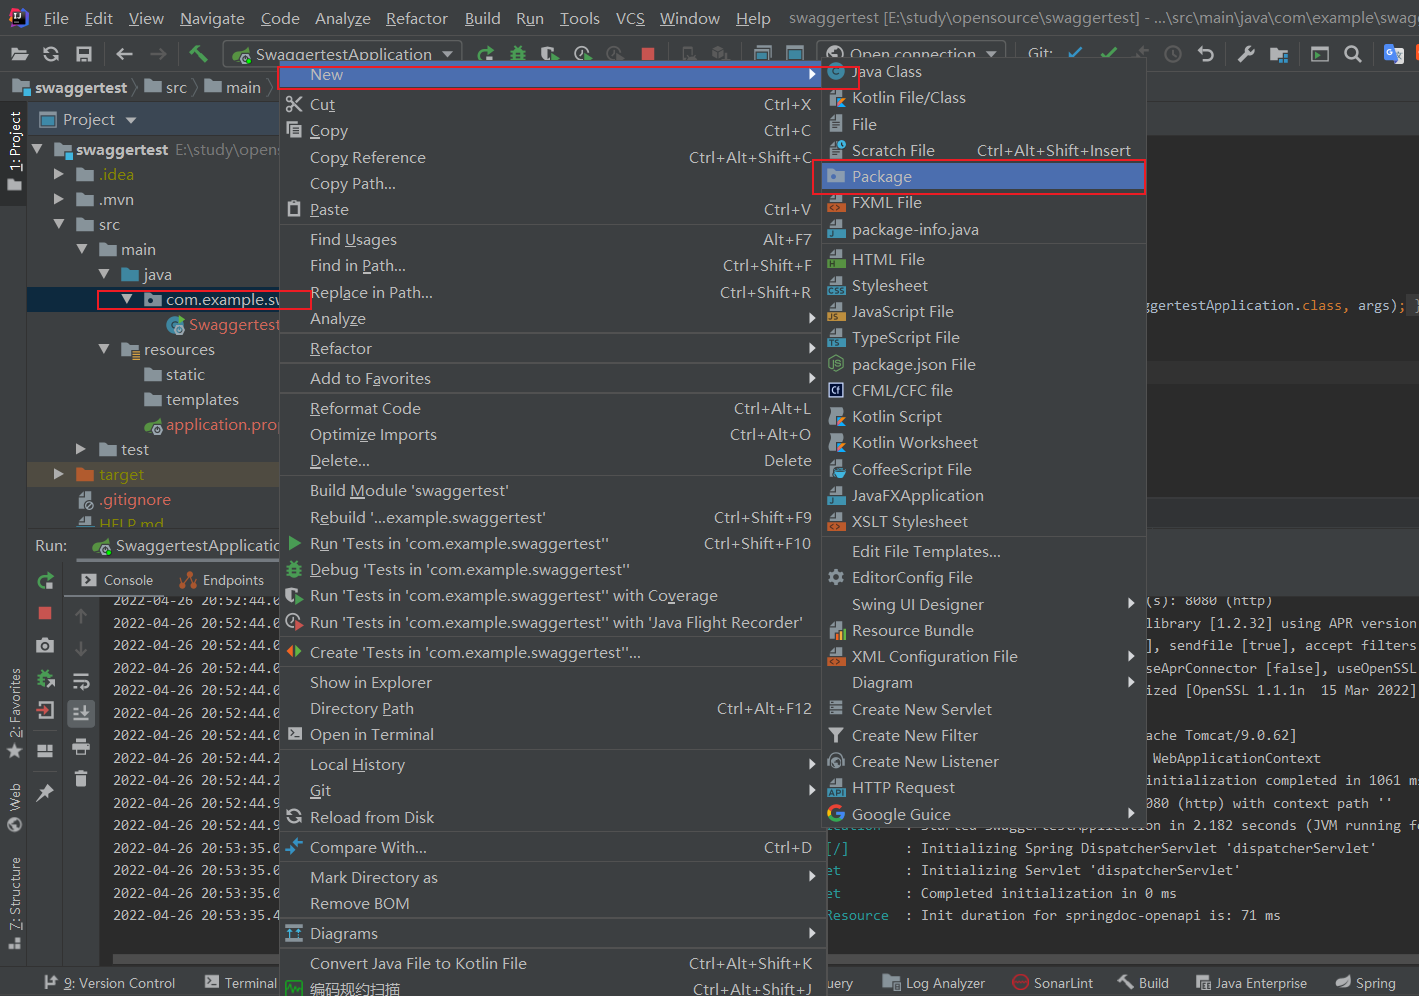This screenshot has width=1419, height=996.
Task: Collapse the swaggertest root tree node
Action: (x=37, y=149)
